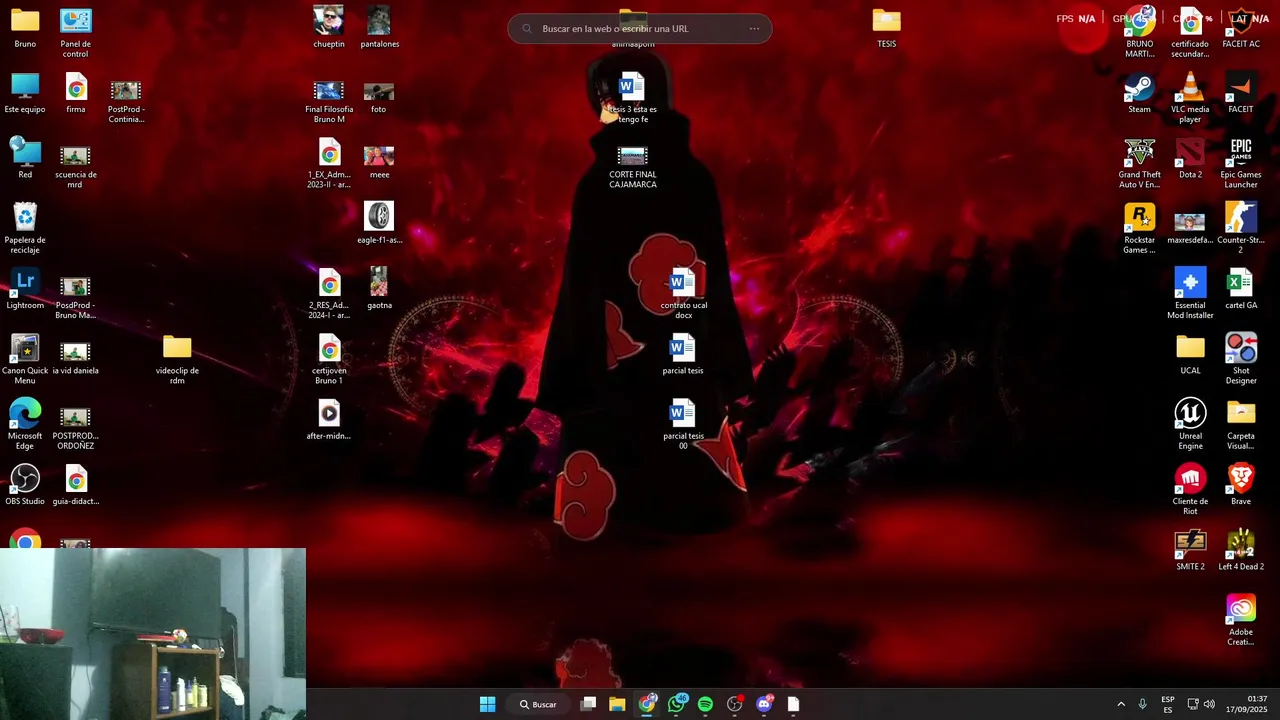Open parcial tesis 00 Word document
This screenshot has width=1280, height=720.
683,424
